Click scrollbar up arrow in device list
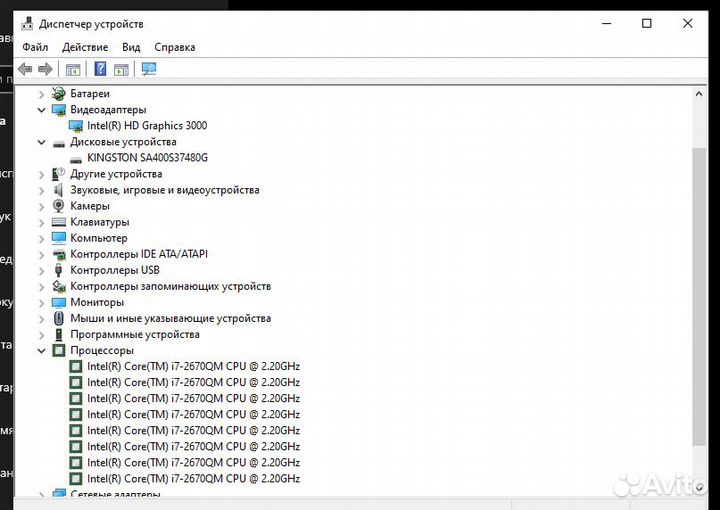720x510 pixels. (x=699, y=94)
